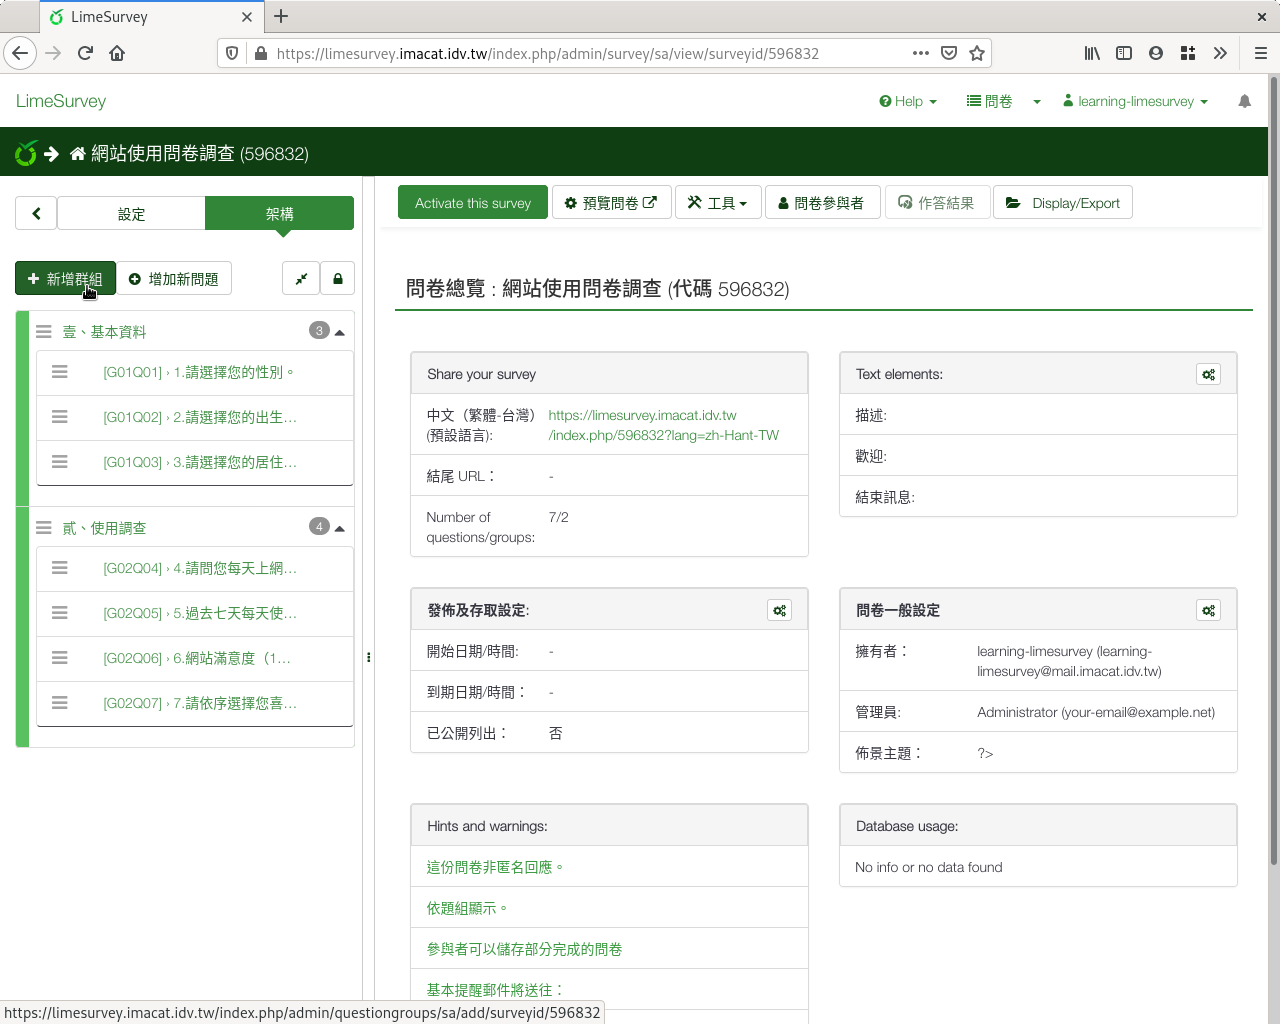Click collapse-all question groups icon
Screen dimensions: 1280x1024
[301, 279]
